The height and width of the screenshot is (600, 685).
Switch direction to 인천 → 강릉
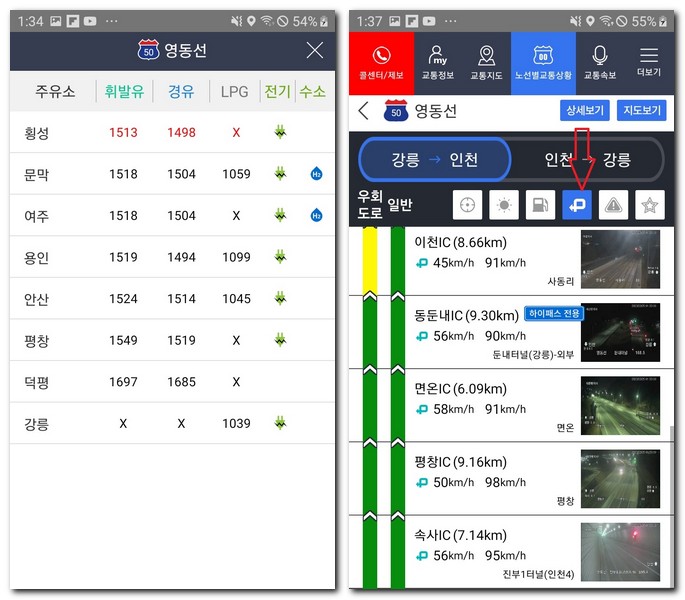click(x=587, y=159)
